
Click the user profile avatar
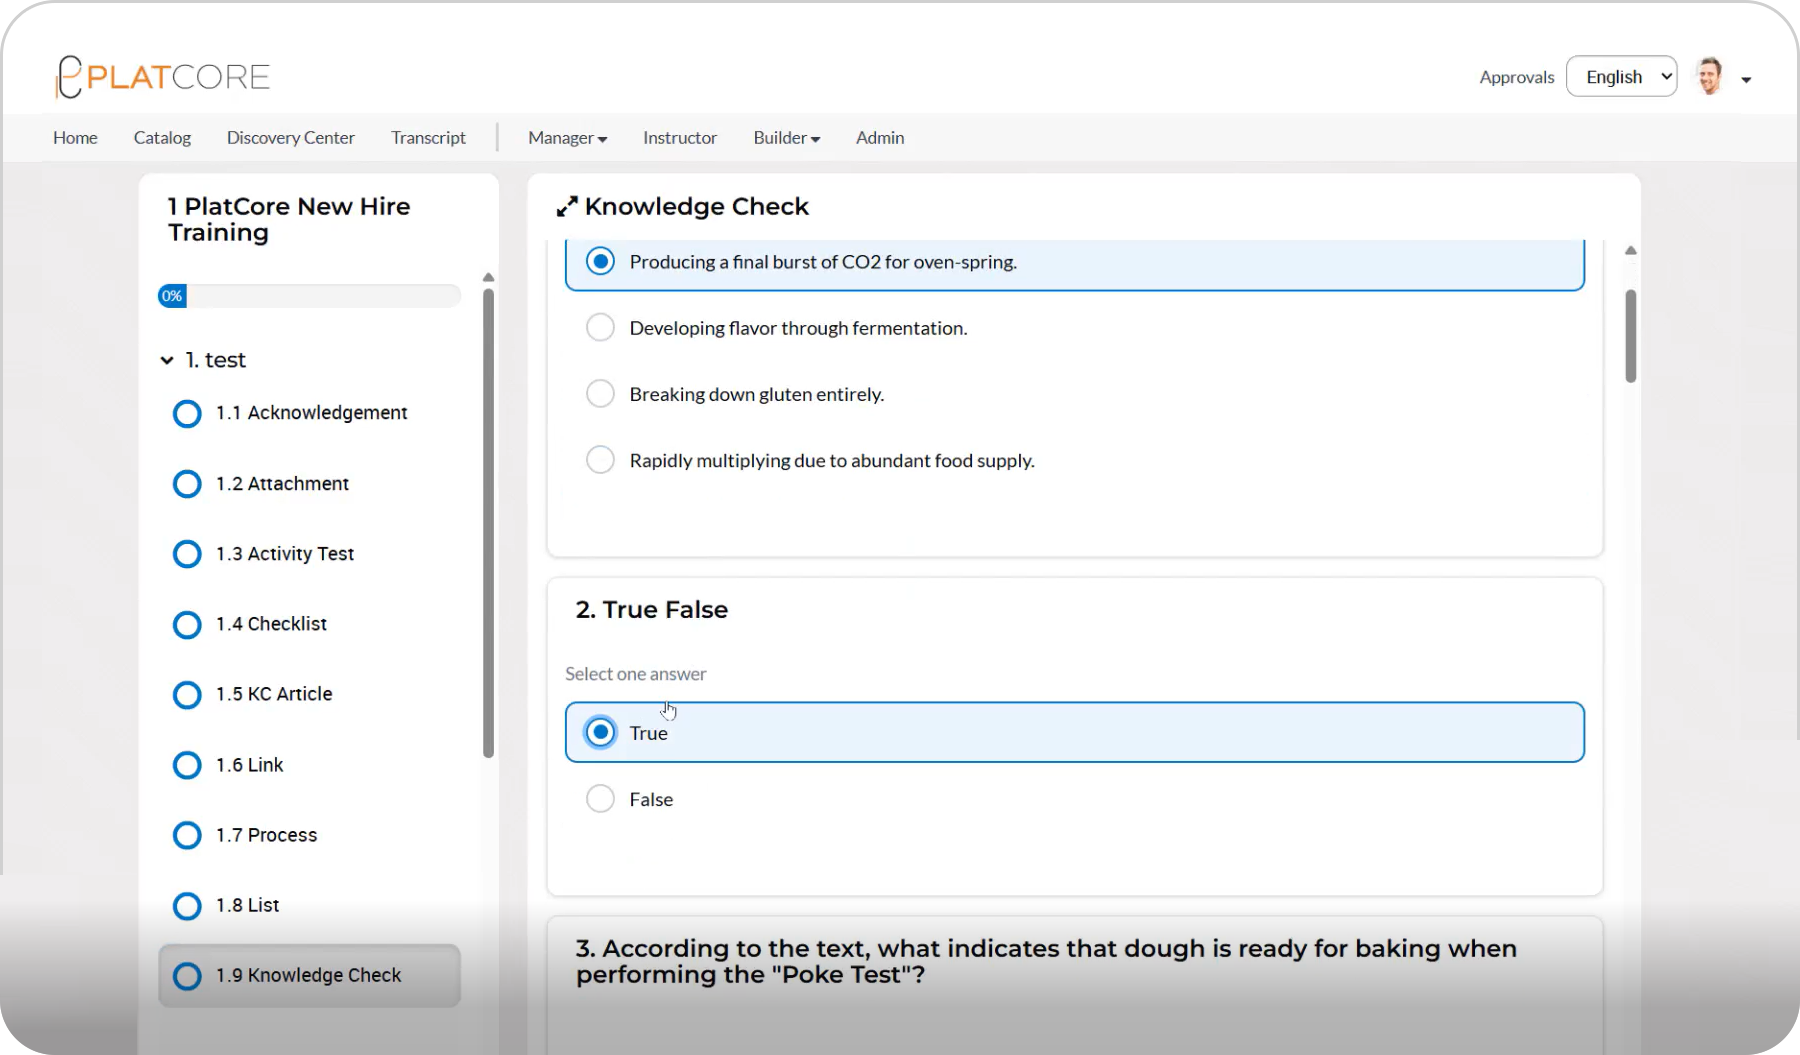click(1709, 77)
